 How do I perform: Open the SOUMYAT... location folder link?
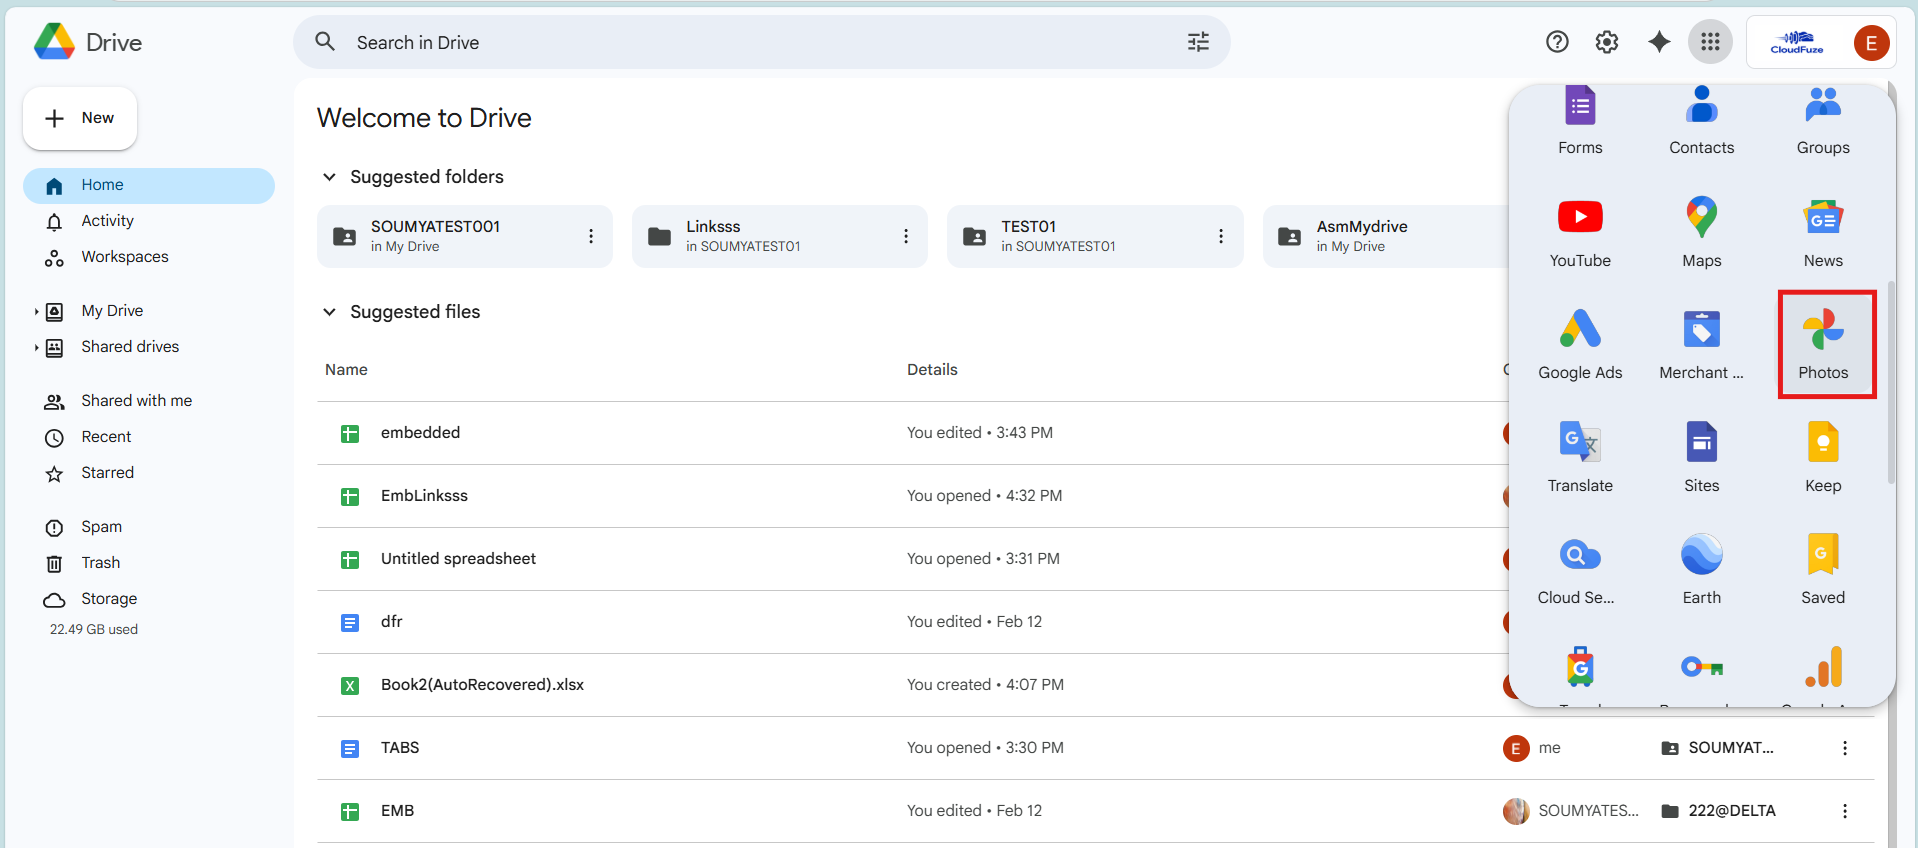[1718, 748]
